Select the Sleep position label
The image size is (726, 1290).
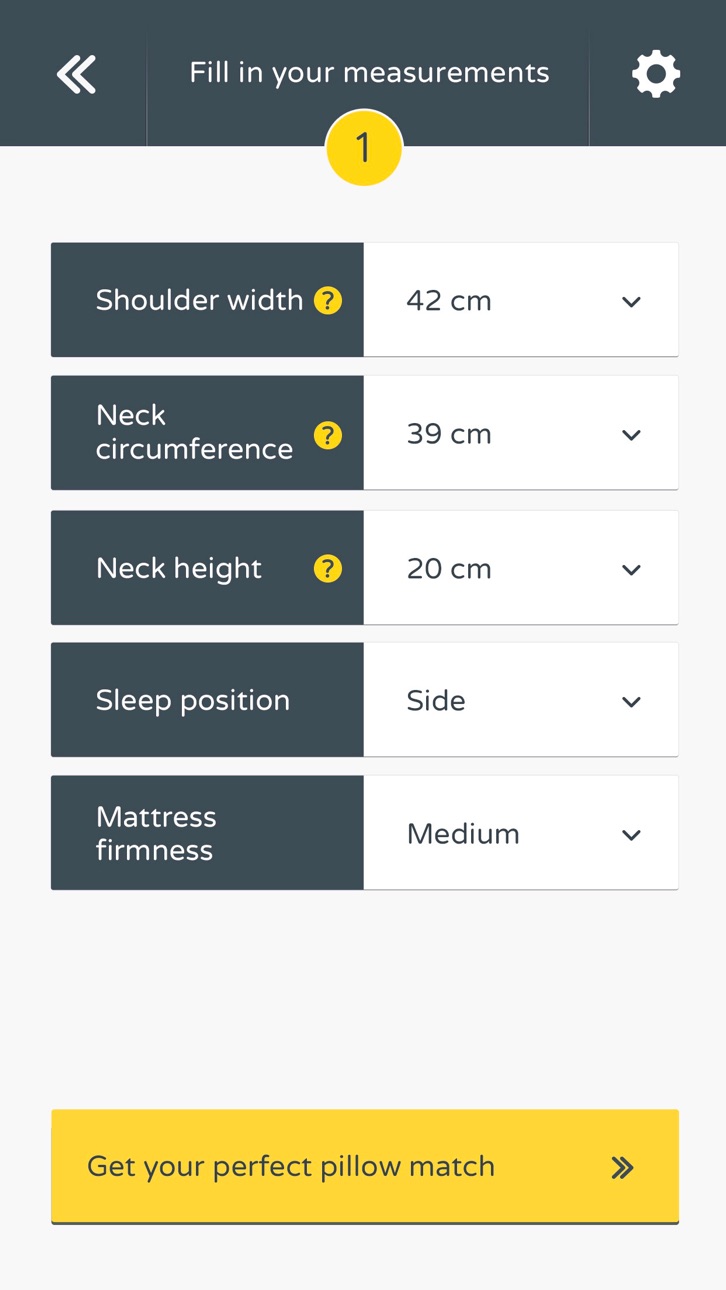(x=193, y=700)
